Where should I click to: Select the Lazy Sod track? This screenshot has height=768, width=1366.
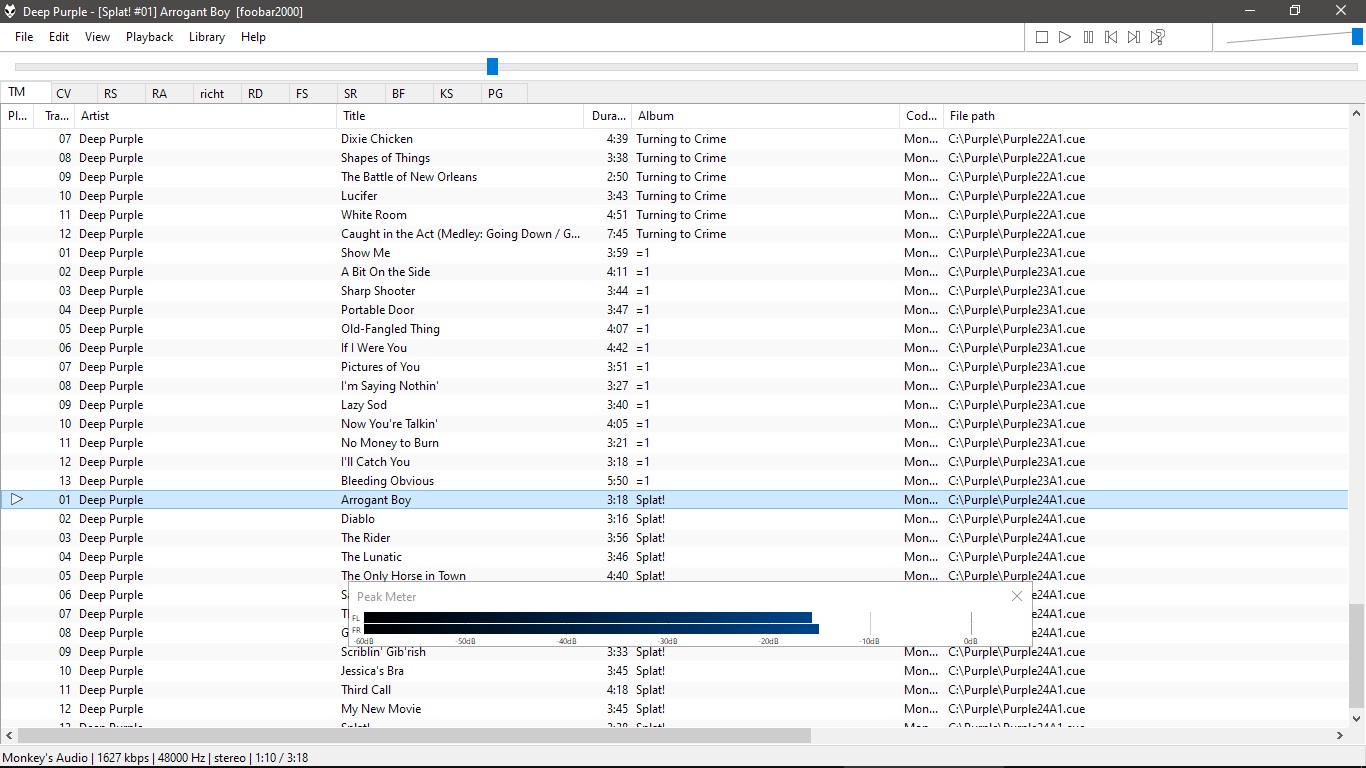[x=674, y=405]
